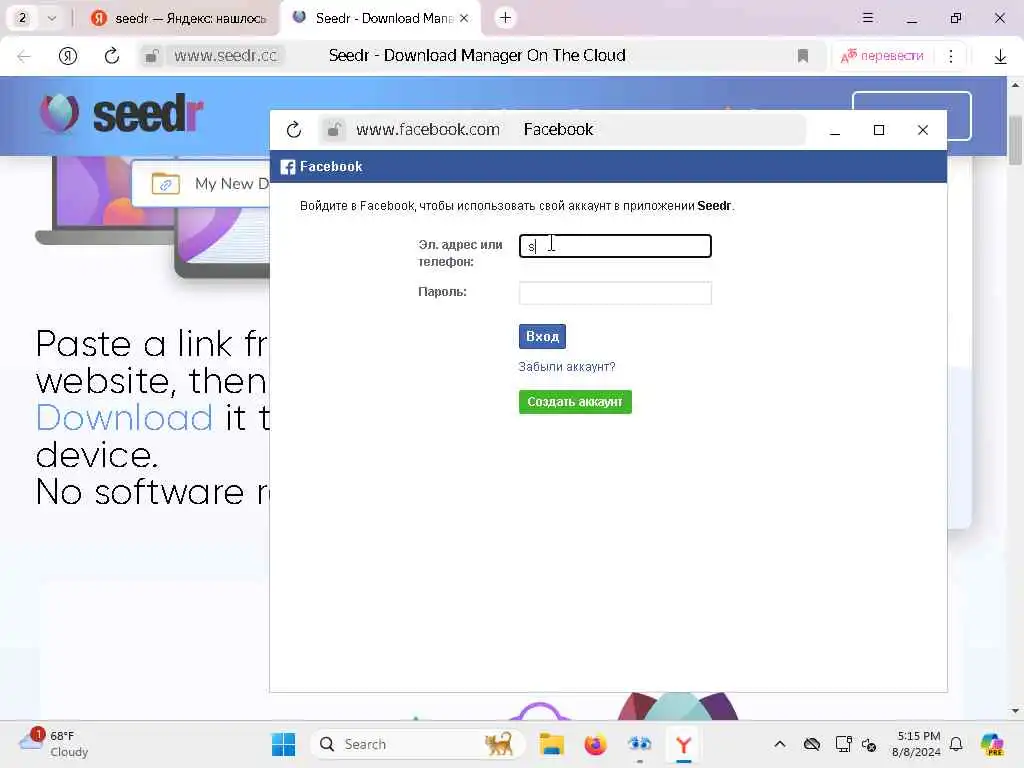
Task: Click the Copilot icon in taskbar corner
Action: [x=992, y=744]
